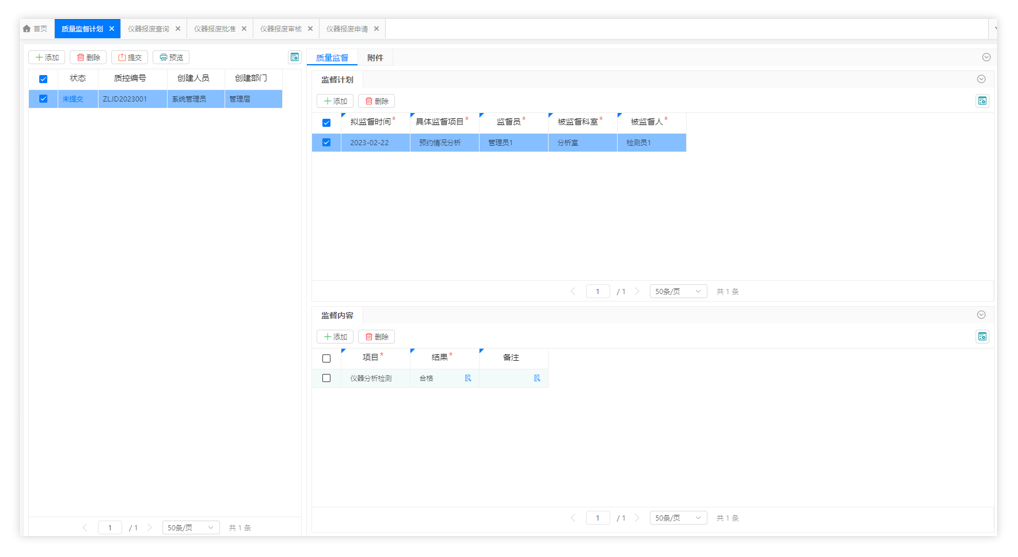This screenshot has height=557, width=1018.
Task: Click the 2023-02-22 date cell
Action: coord(375,142)
